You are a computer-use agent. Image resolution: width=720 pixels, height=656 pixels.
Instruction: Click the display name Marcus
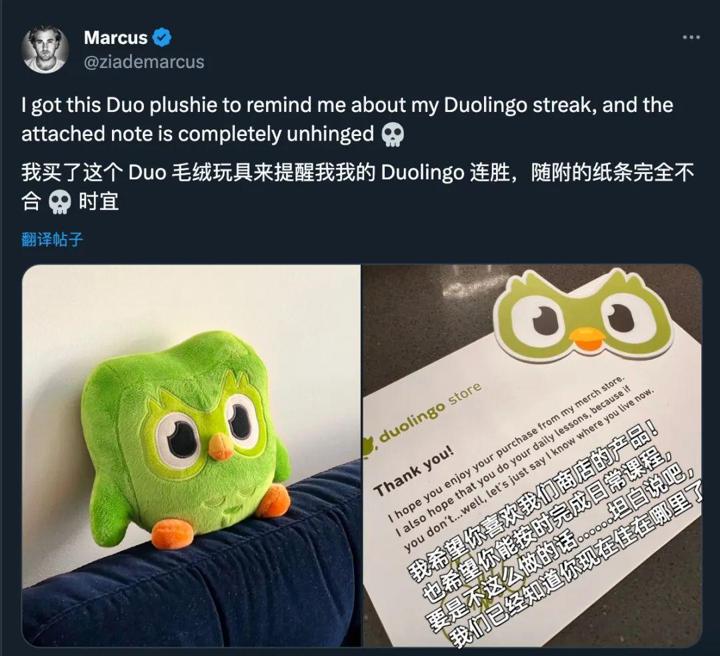(x=116, y=38)
